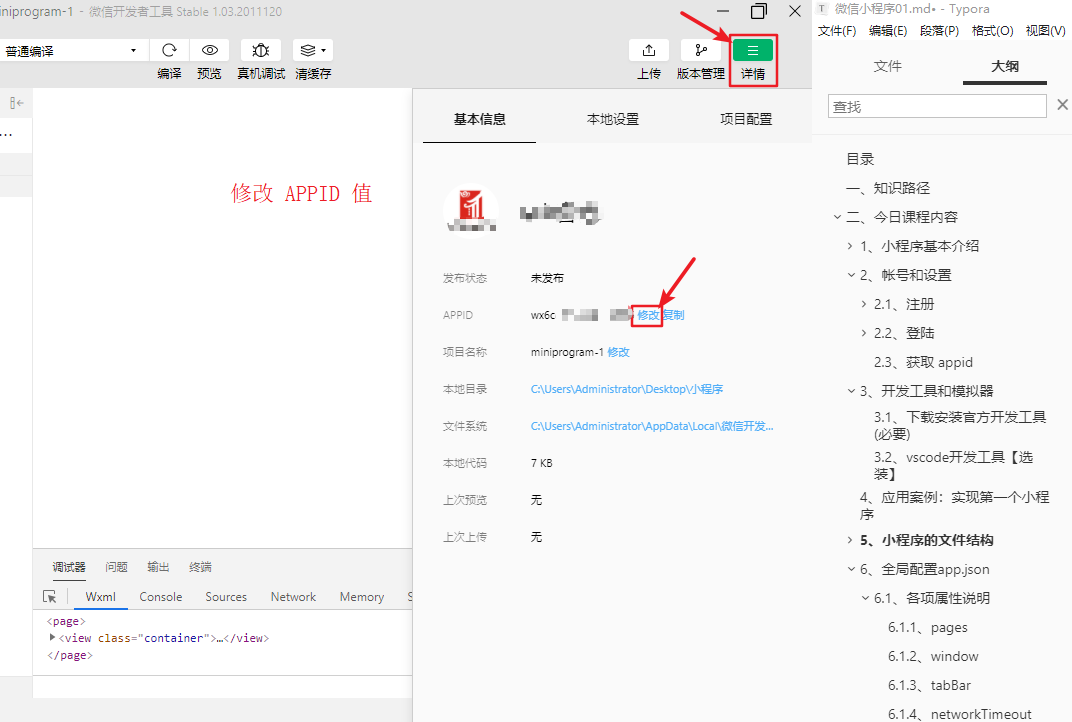Expand the 2.2、登陆 outline item

click(x=864, y=333)
